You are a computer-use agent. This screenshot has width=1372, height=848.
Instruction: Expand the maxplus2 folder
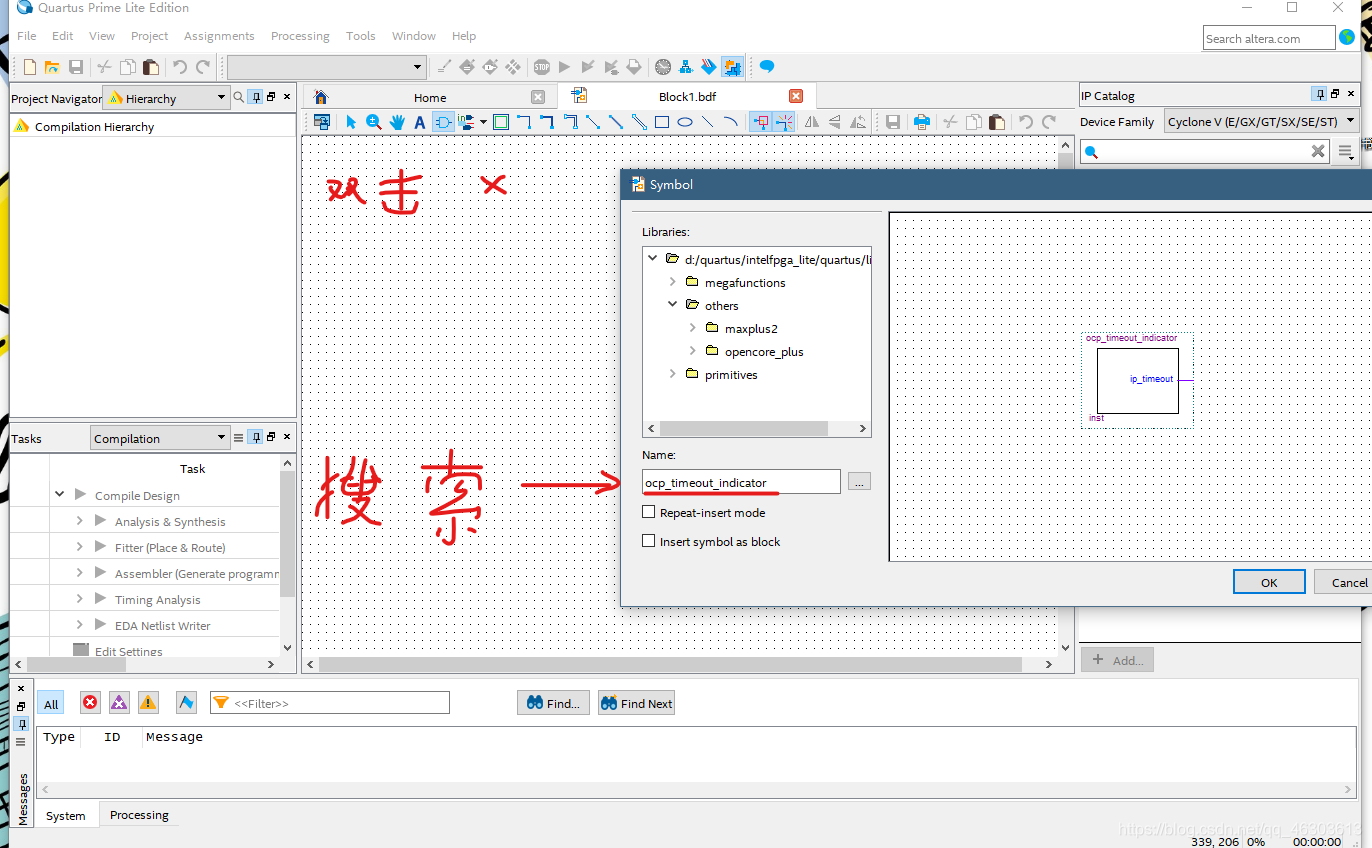(x=693, y=328)
